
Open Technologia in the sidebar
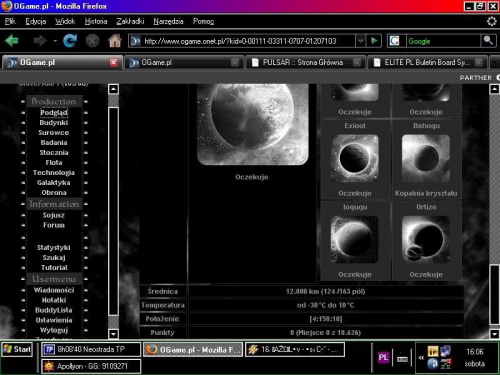click(x=54, y=173)
